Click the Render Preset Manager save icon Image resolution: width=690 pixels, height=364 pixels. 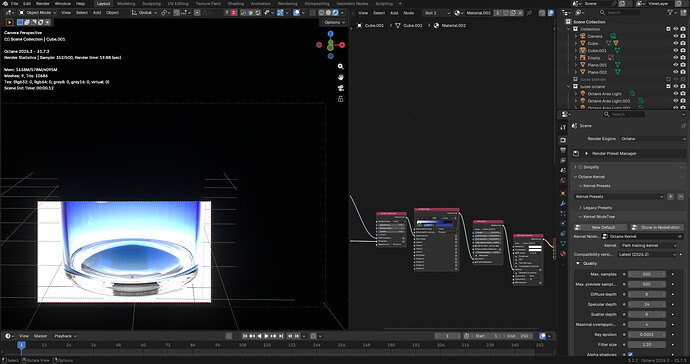click(x=576, y=154)
